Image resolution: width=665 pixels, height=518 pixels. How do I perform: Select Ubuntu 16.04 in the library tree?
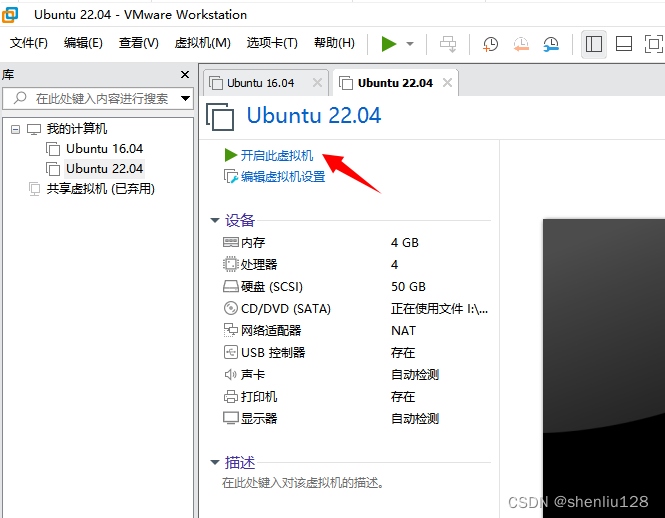pyautogui.click(x=104, y=149)
